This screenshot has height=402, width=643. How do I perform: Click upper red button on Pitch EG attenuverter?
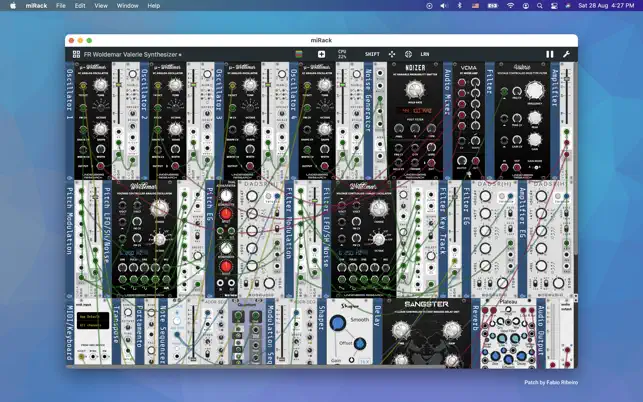(226, 214)
